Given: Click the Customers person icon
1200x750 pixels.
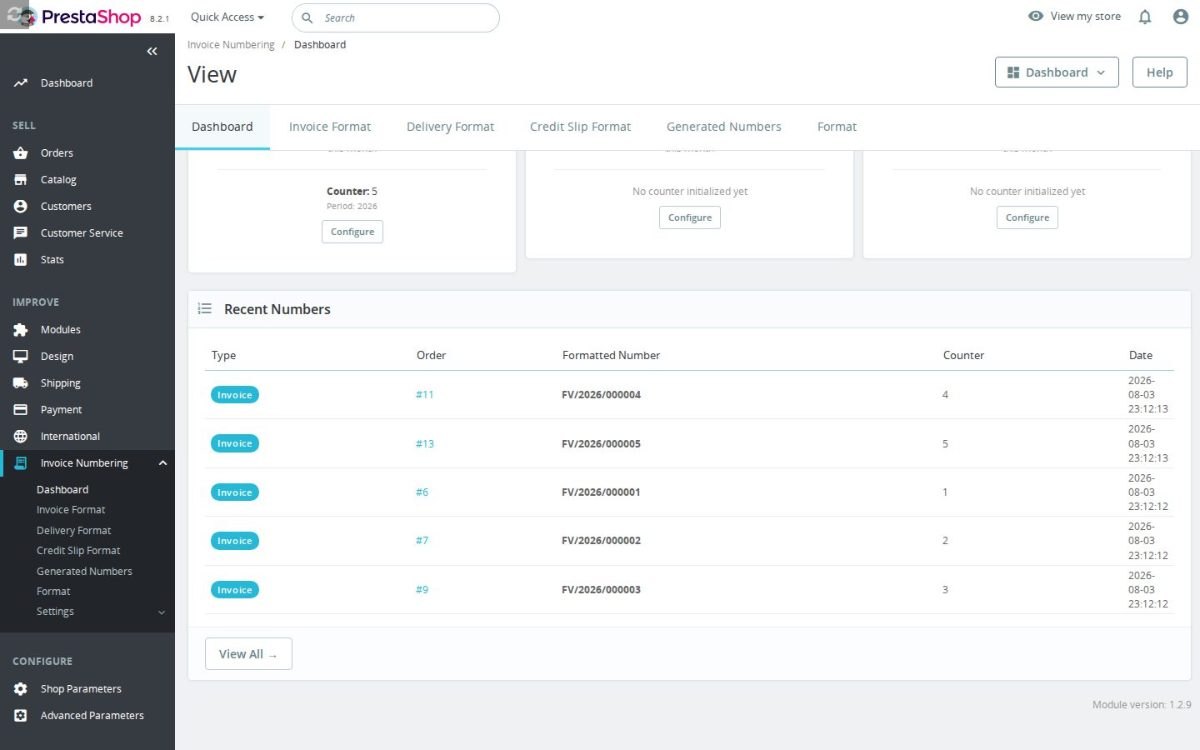Looking at the screenshot, I should coord(20,206).
